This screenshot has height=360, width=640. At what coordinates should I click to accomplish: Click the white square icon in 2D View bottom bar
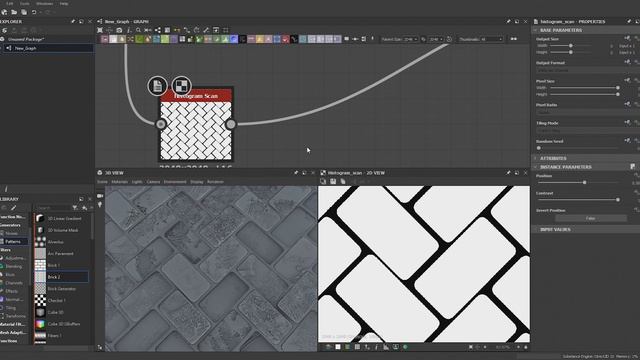tap(338, 347)
